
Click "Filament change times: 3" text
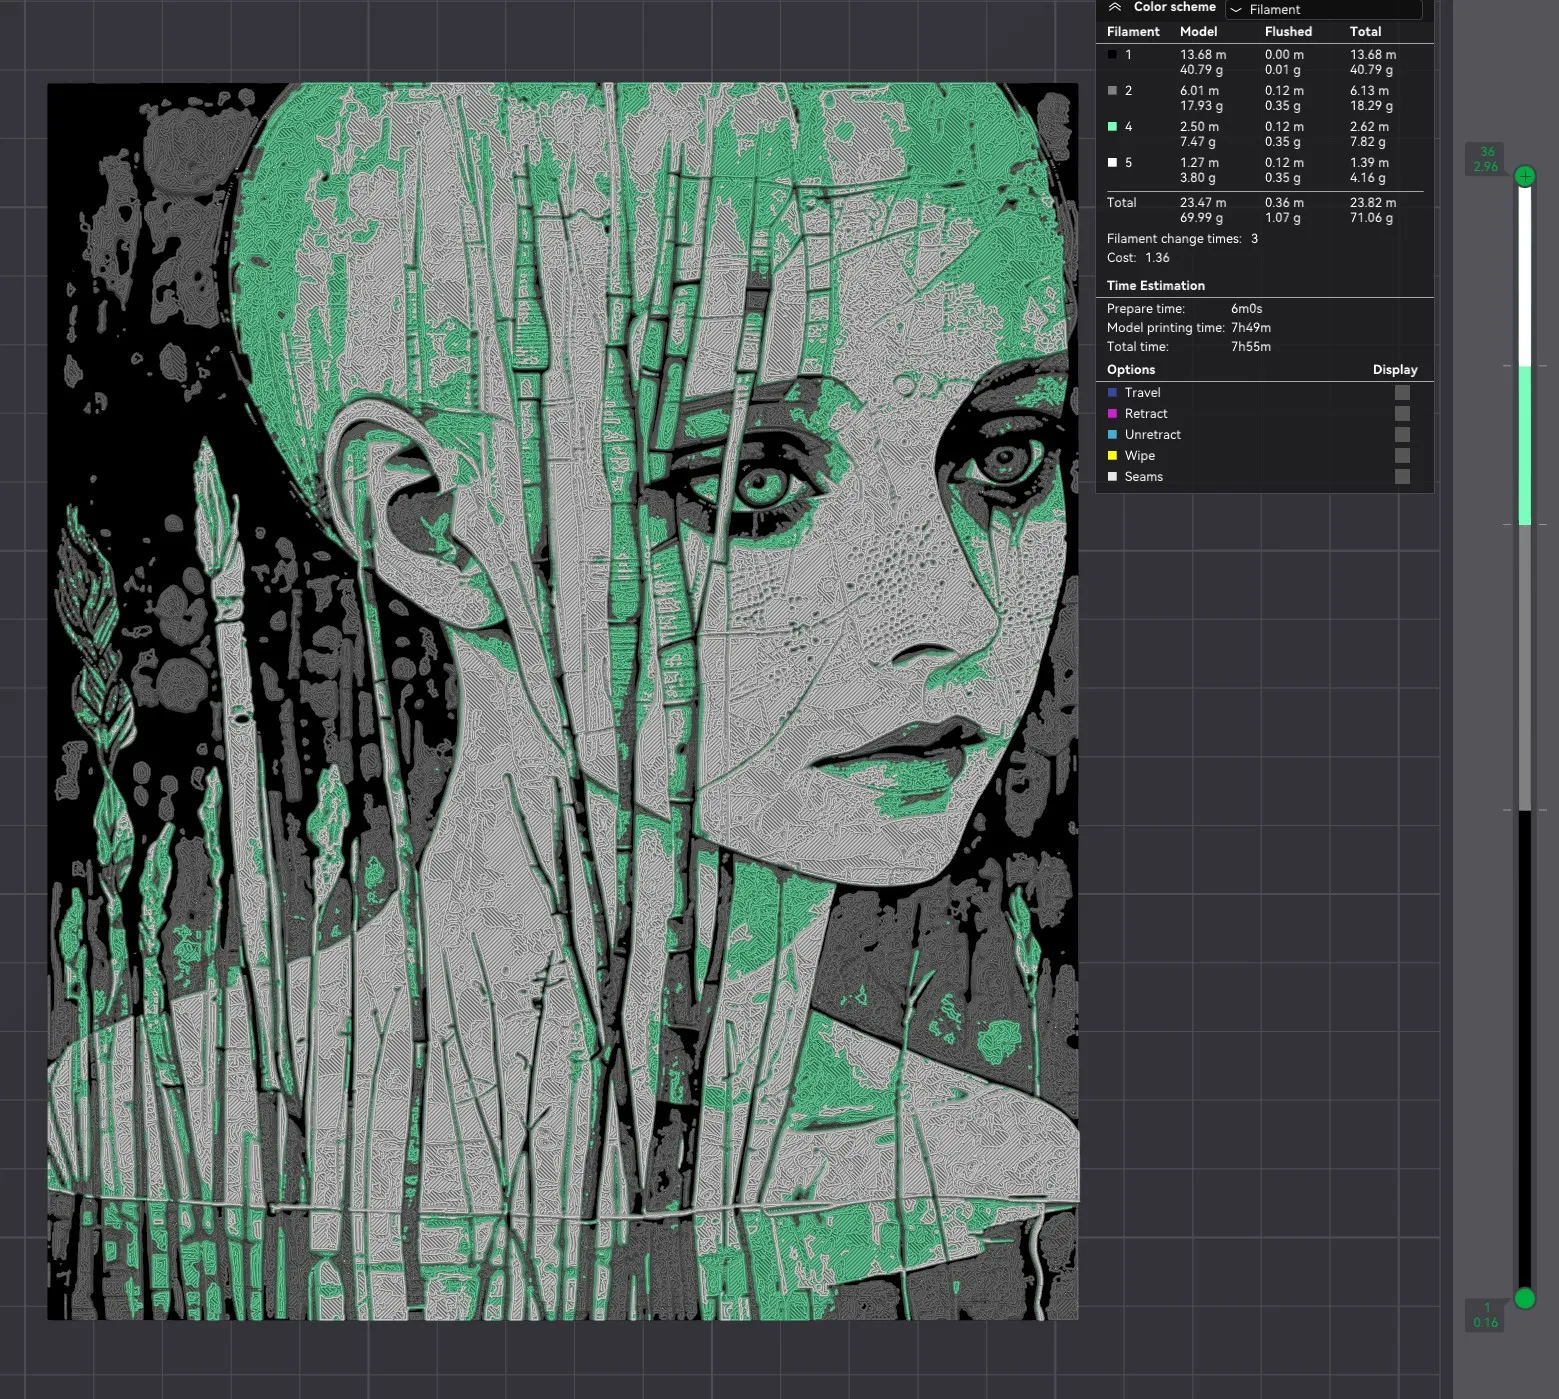(x=1182, y=239)
